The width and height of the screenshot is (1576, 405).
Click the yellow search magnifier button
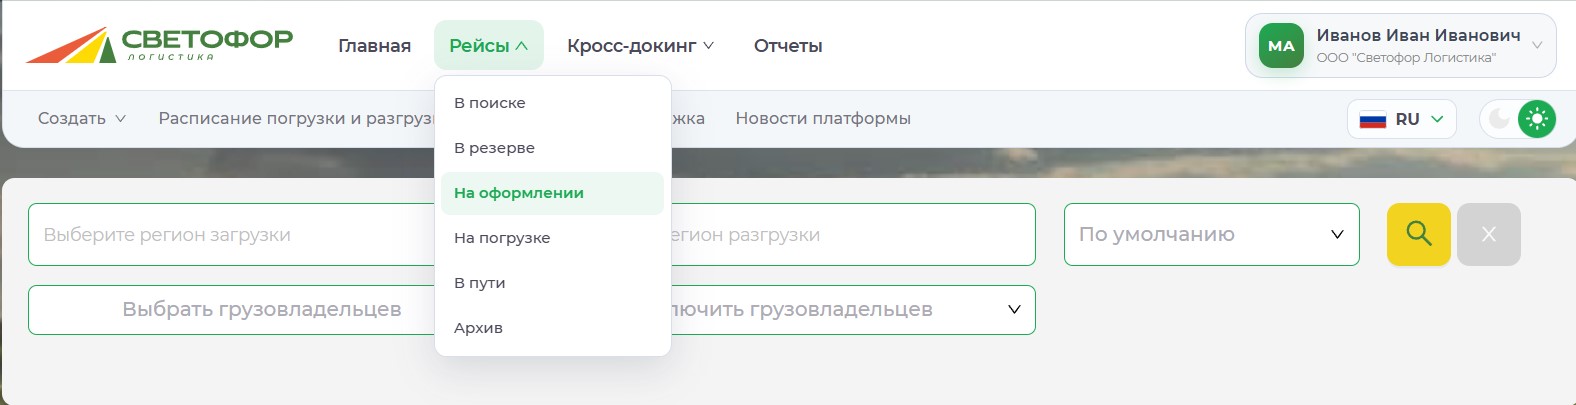(1419, 234)
